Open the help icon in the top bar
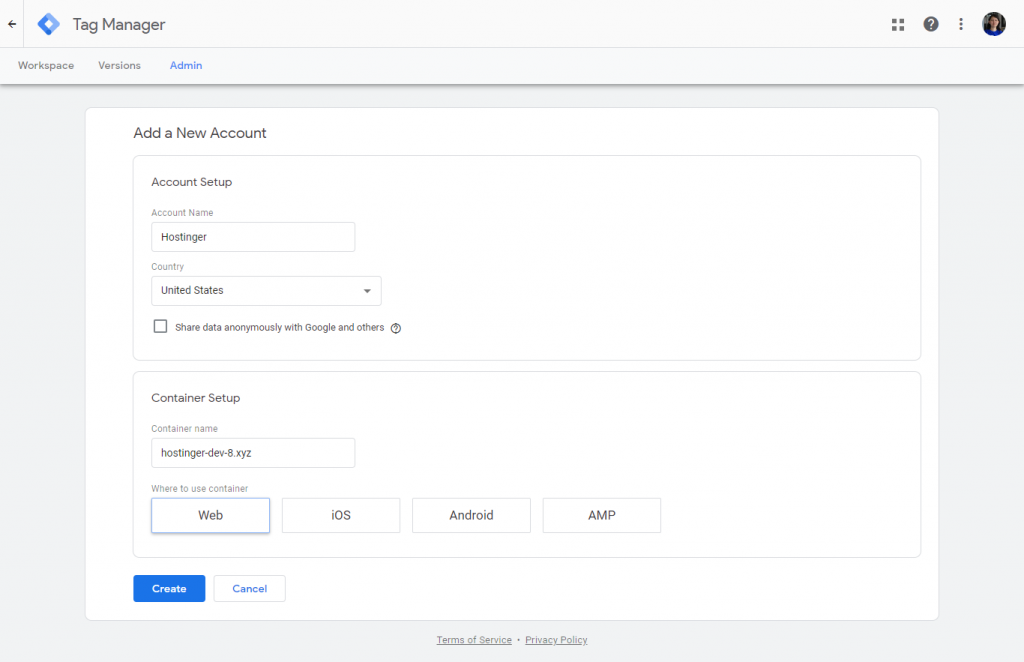The height and width of the screenshot is (662, 1024). 931,24
